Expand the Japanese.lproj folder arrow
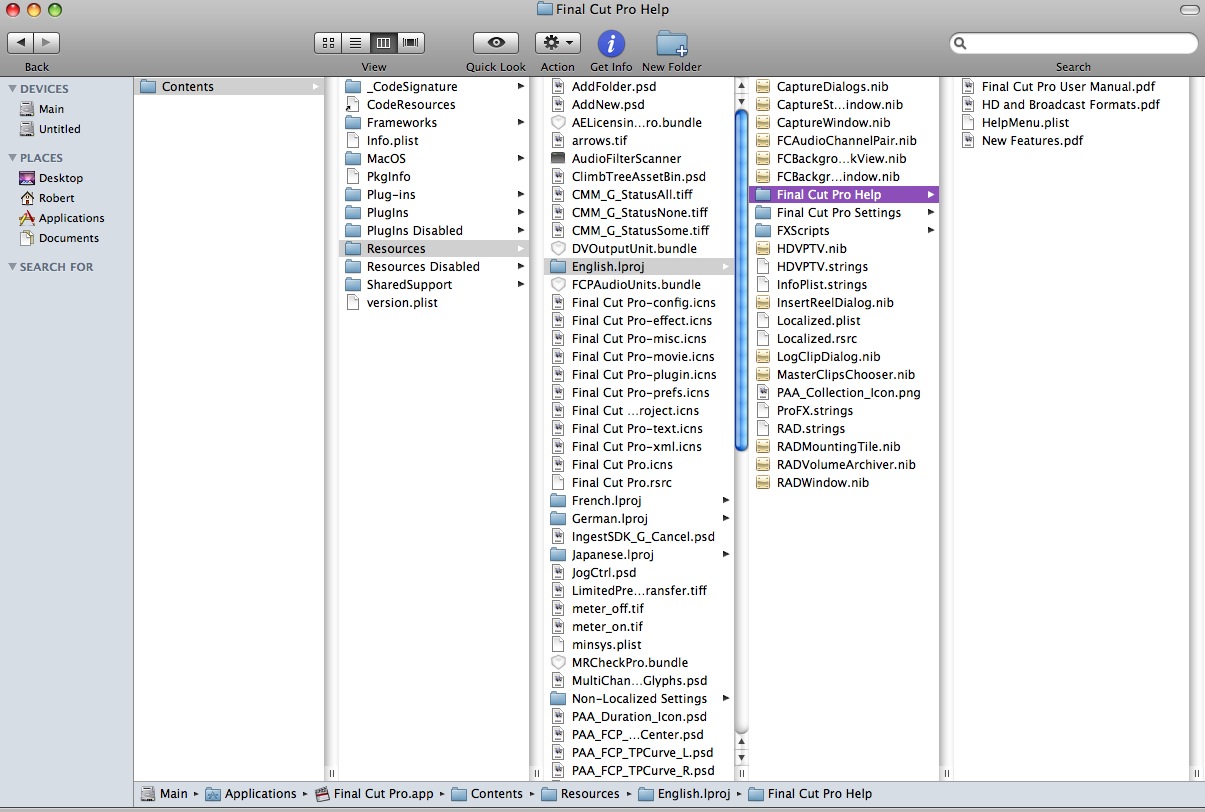The image size is (1205, 812). (x=726, y=555)
